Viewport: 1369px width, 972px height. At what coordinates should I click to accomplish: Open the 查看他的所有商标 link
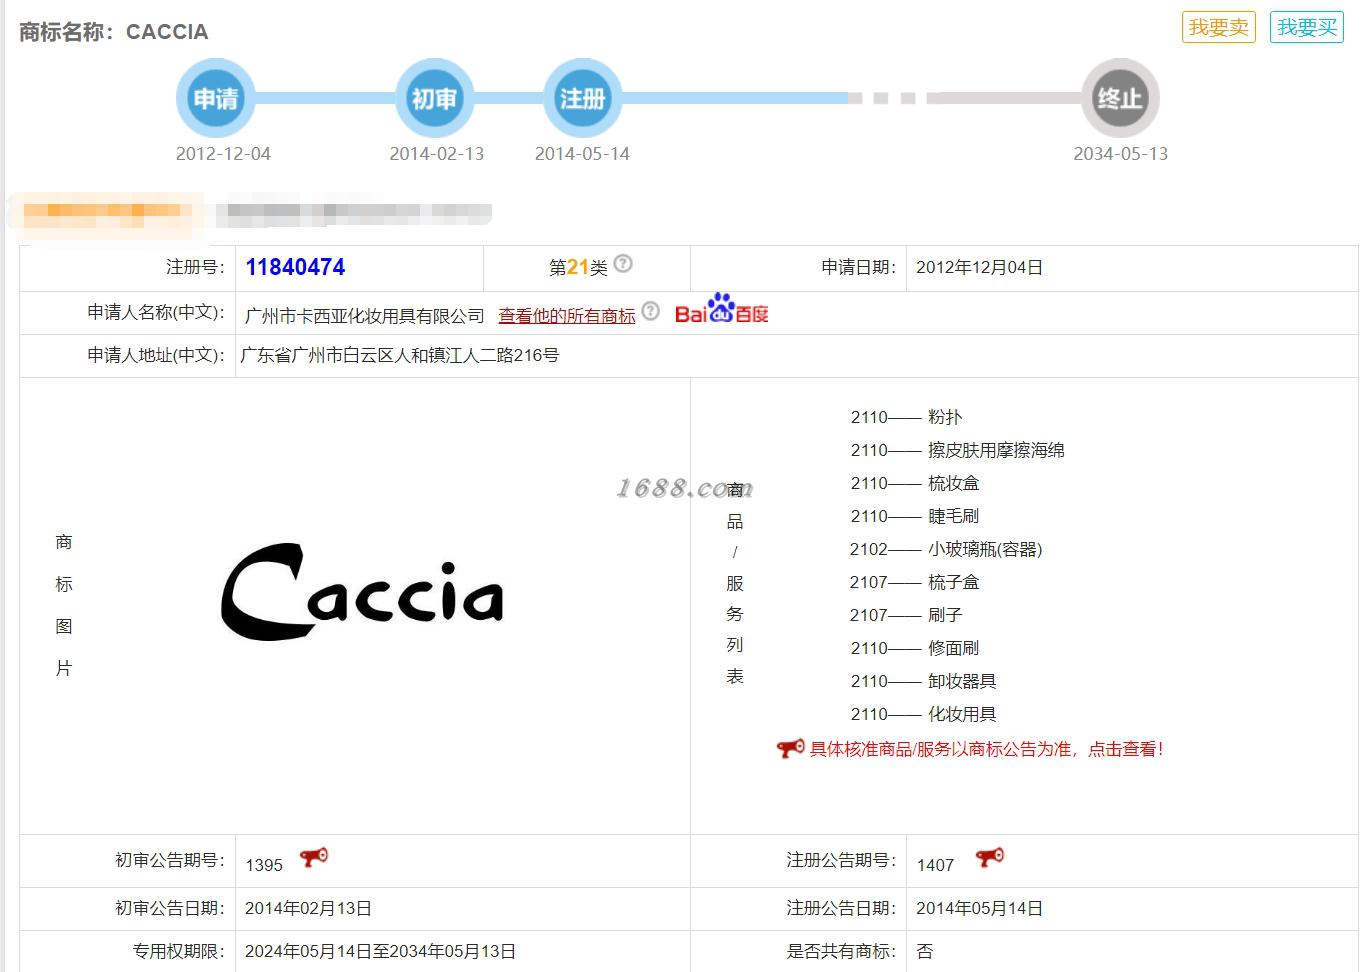[x=567, y=316]
